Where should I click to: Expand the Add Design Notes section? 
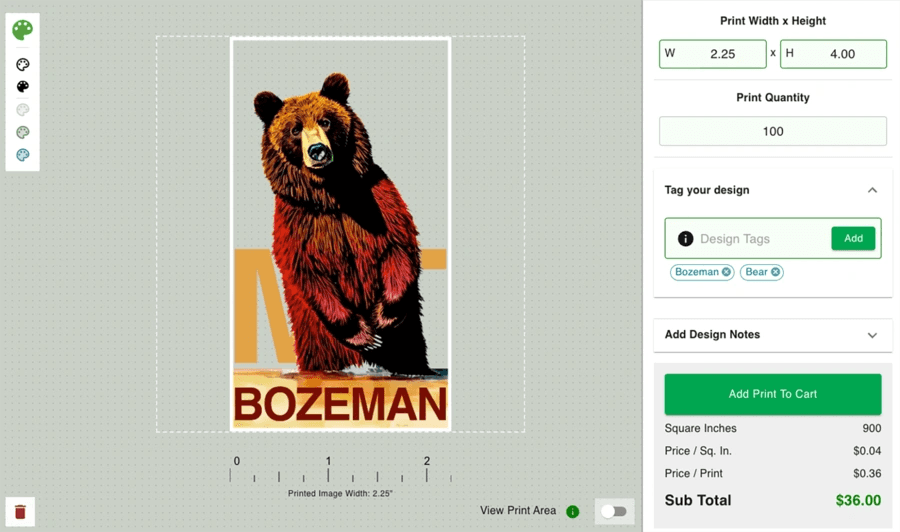(x=872, y=335)
